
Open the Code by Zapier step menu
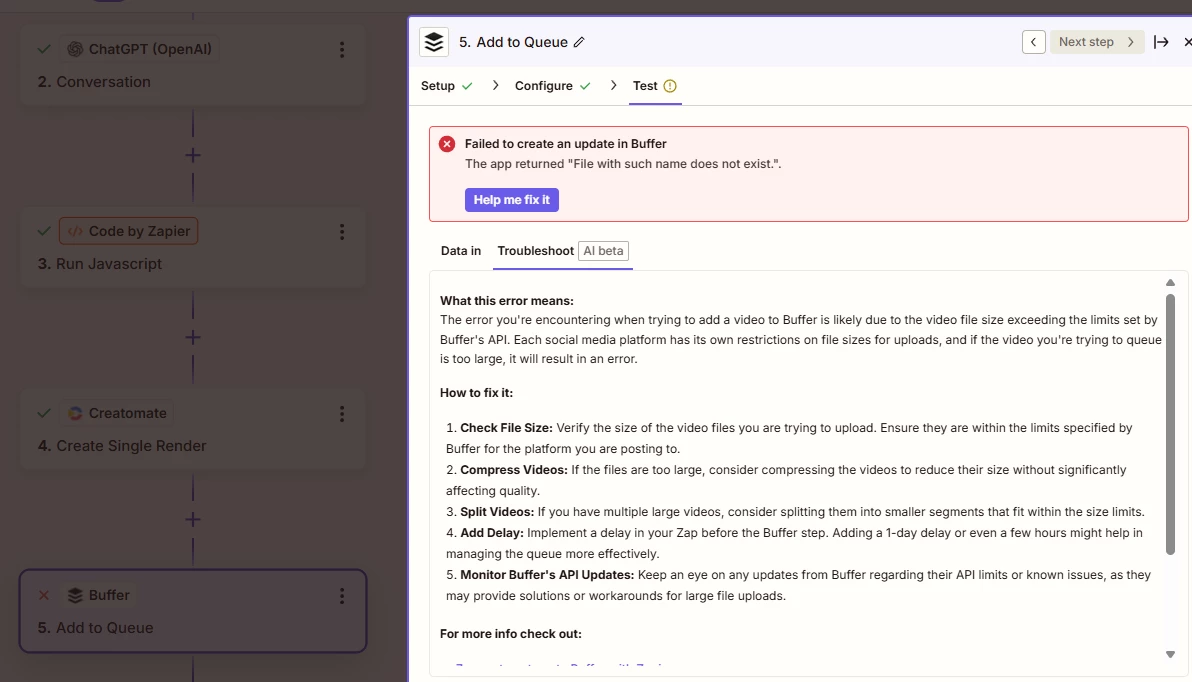[x=342, y=232]
